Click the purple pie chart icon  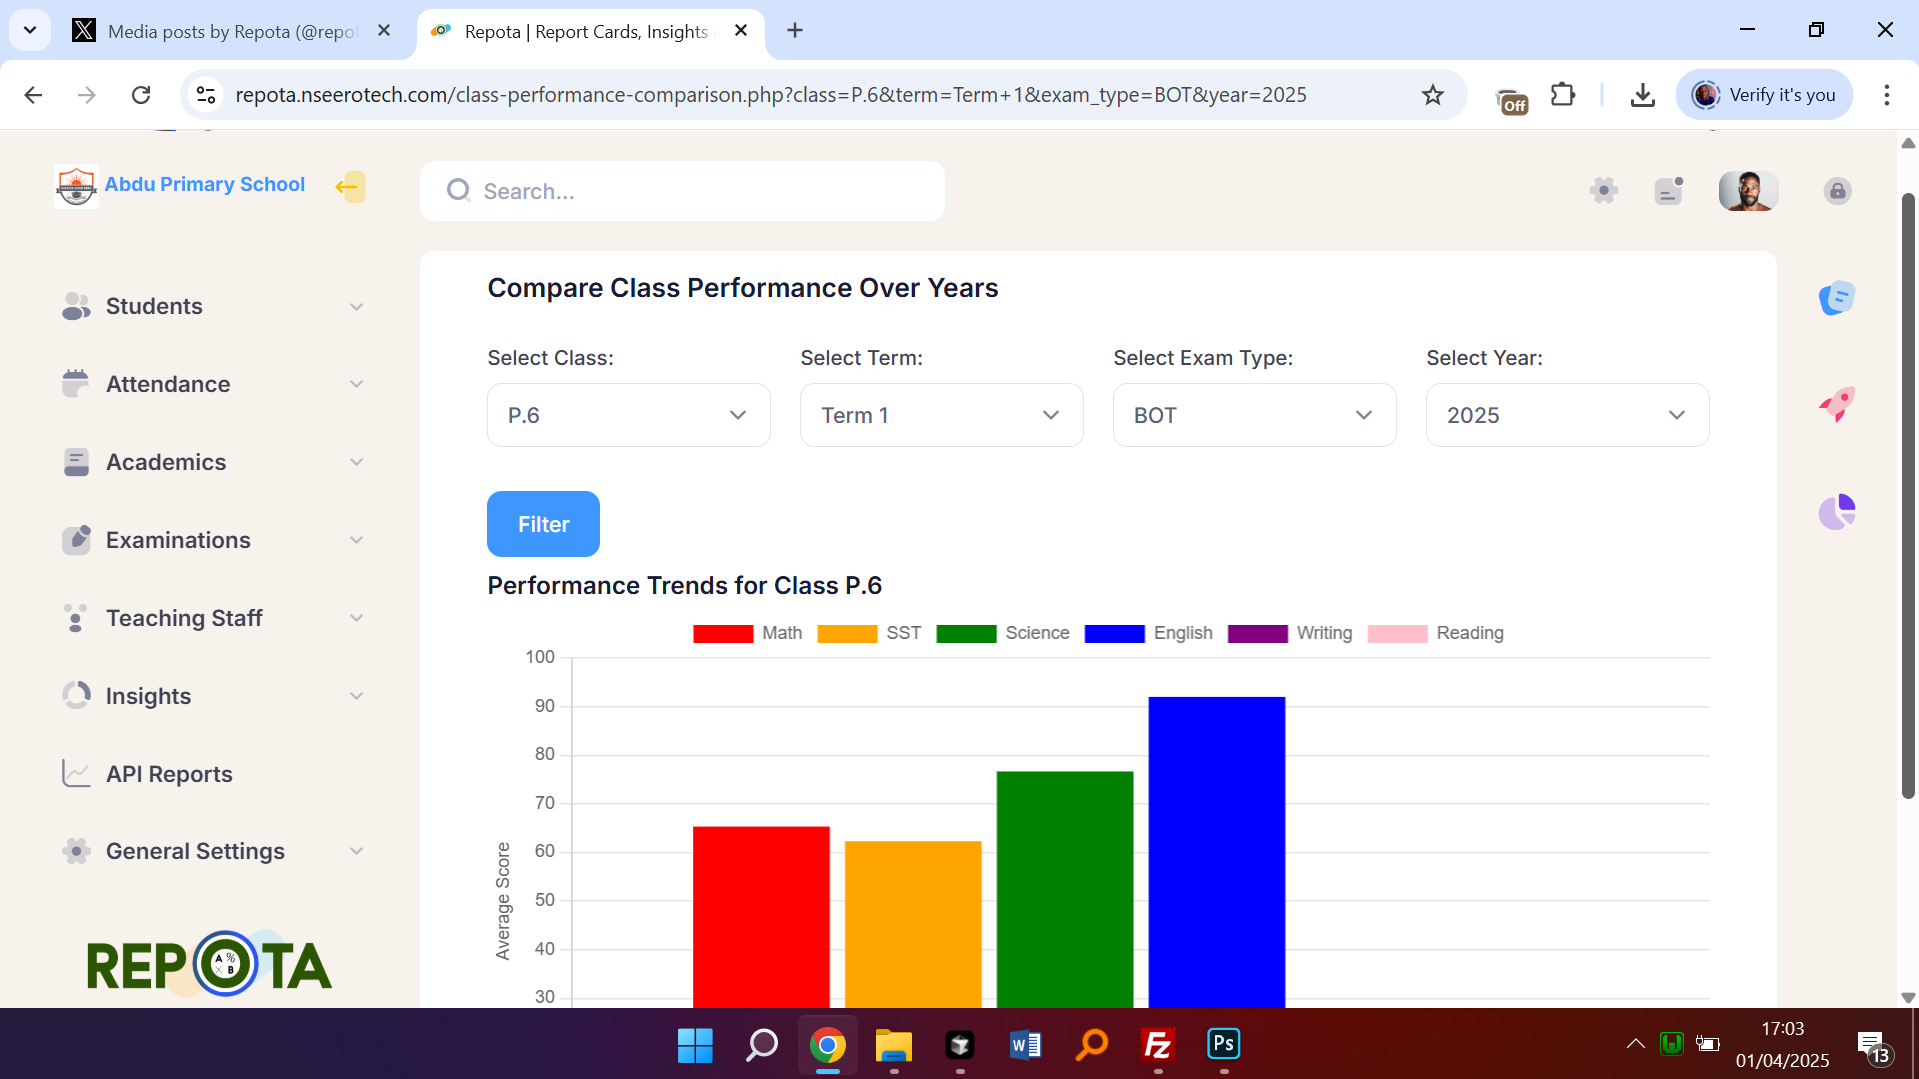click(1836, 512)
